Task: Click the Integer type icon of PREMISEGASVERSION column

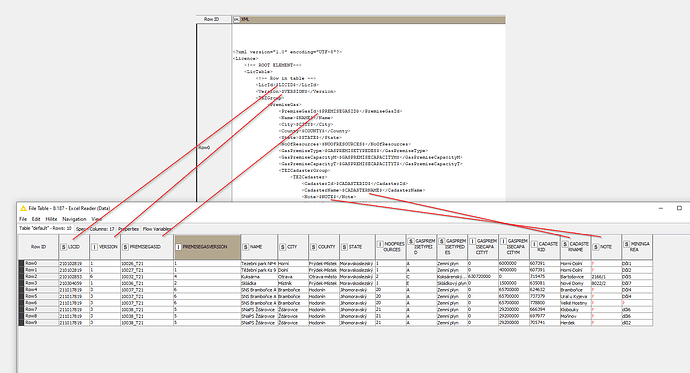Action: pyautogui.click(x=178, y=247)
